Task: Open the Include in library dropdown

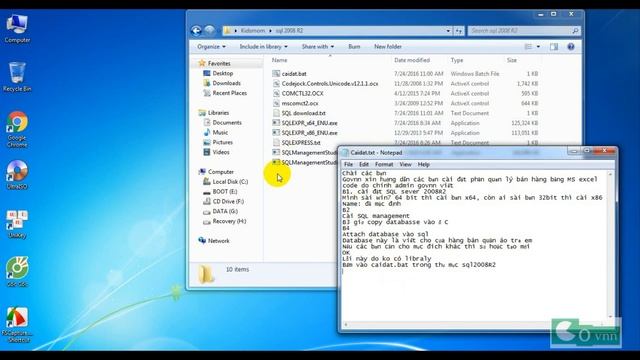Action: point(263,47)
